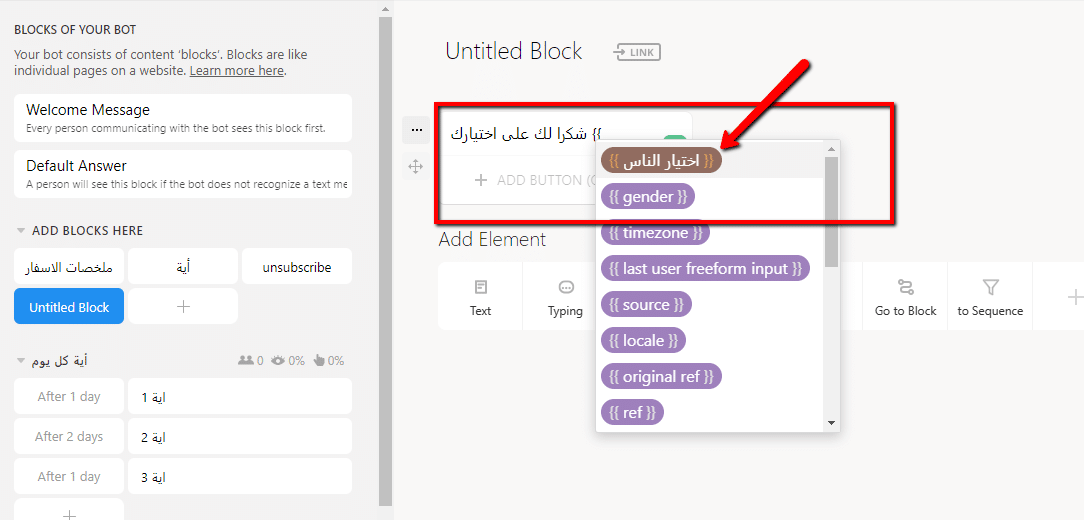Open the Welcome Message block

pyautogui.click(x=183, y=118)
